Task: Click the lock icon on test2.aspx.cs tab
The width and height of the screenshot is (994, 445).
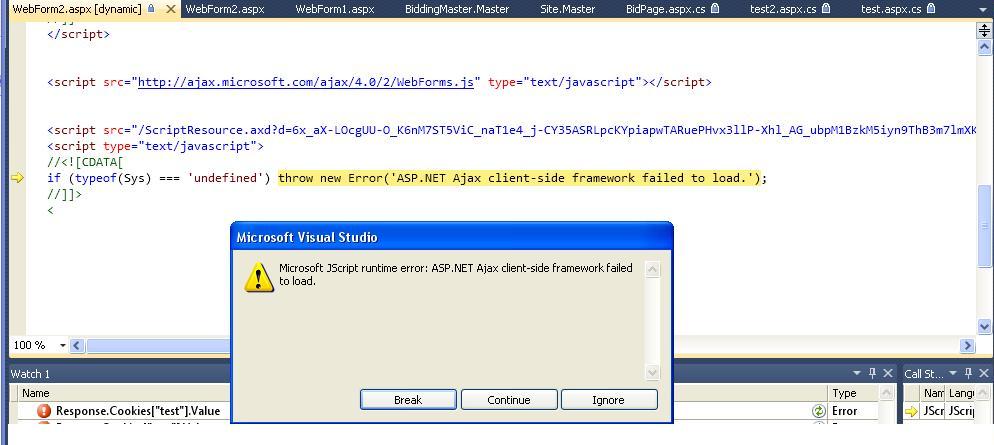Action: coord(825,9)
